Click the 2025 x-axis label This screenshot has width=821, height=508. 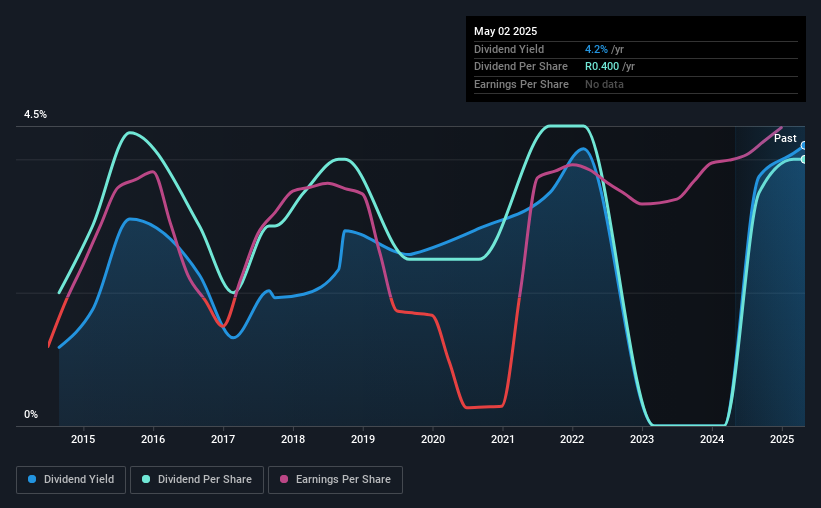coord(782,439)
